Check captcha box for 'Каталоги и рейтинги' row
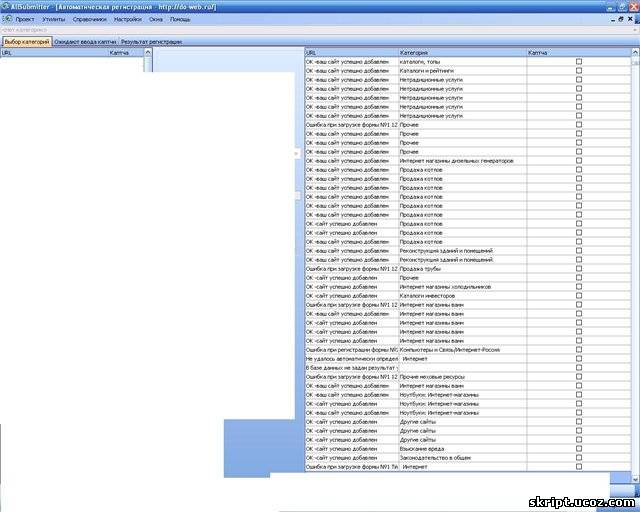 (x=579, y=71)
